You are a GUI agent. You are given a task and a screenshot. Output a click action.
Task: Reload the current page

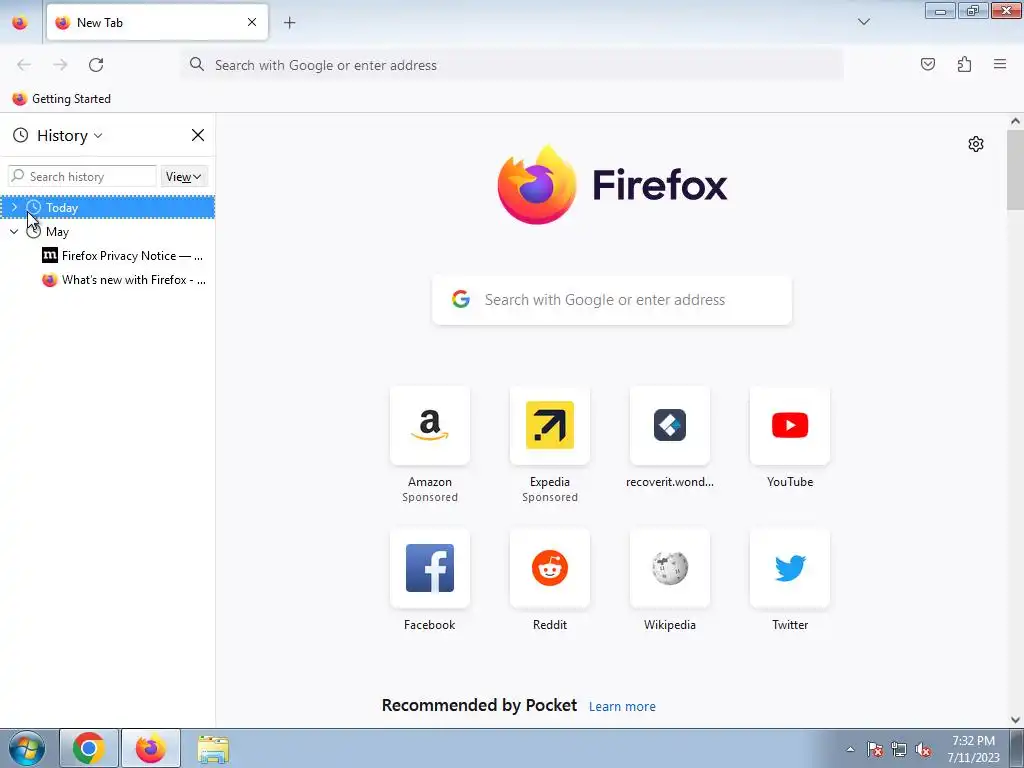coord(96,65)
